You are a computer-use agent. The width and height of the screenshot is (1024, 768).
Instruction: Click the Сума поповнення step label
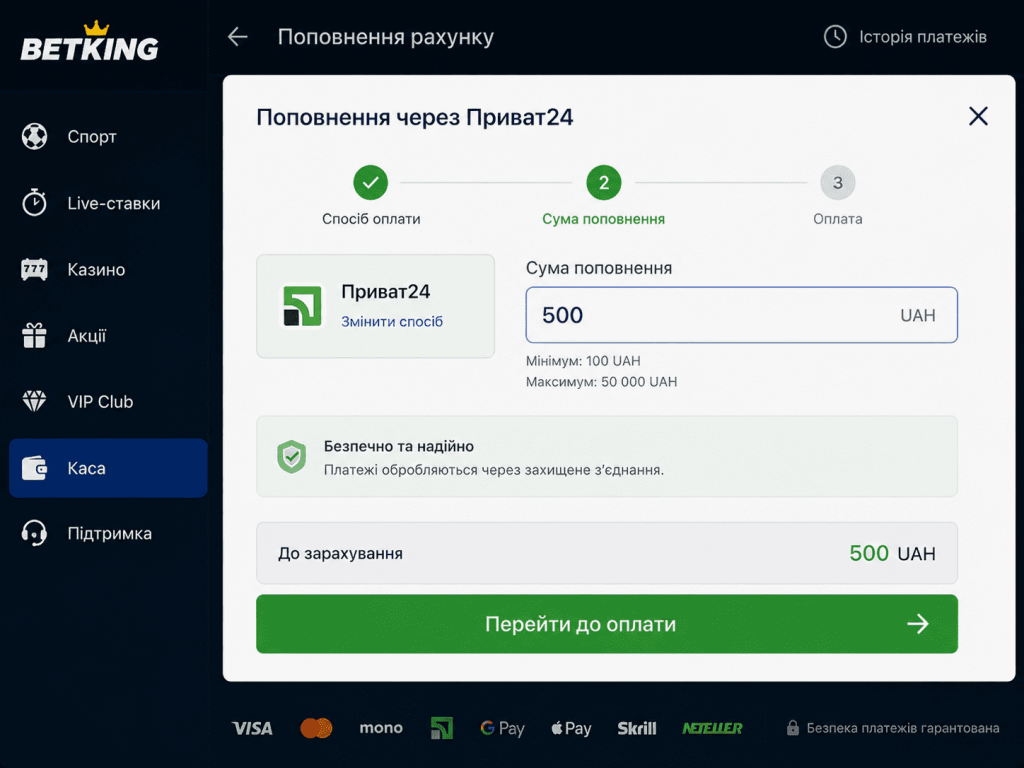(603, 219)
